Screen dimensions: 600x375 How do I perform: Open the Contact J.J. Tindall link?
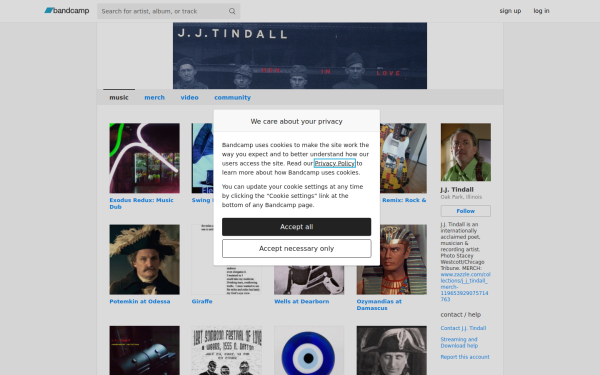pos(463,328)
